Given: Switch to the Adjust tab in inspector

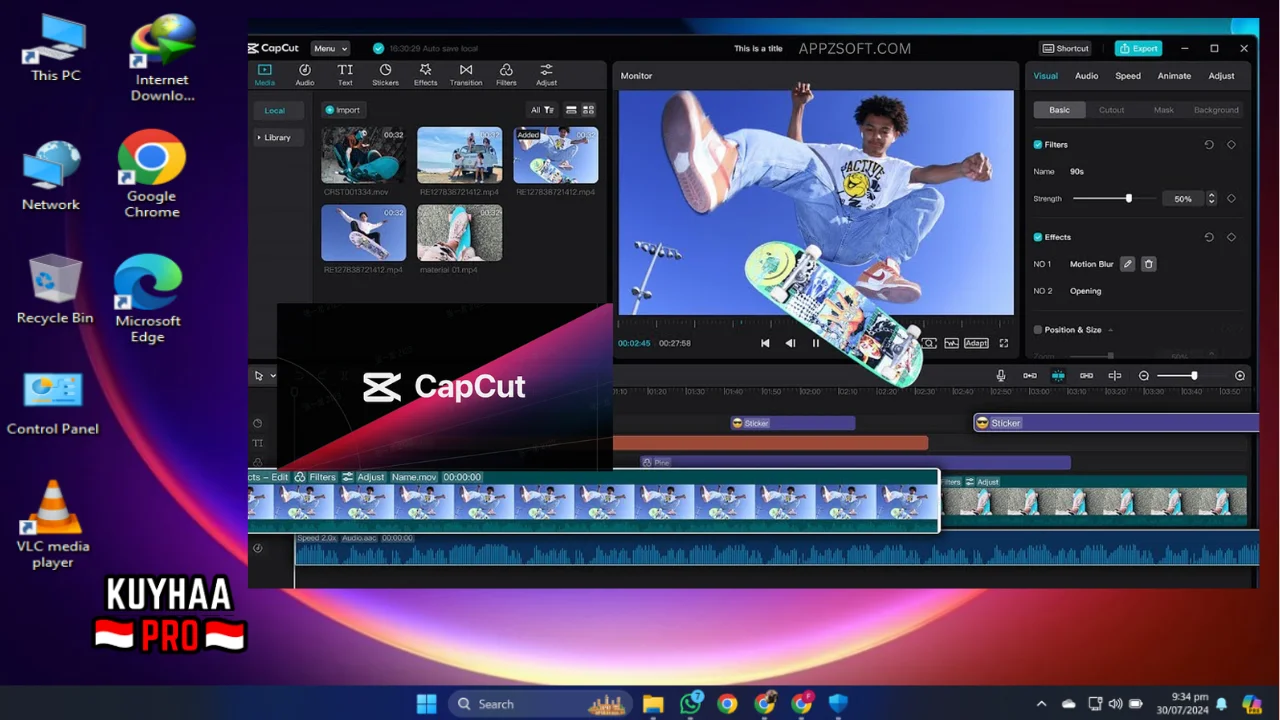Looking at the screenshot, I should pos(1221,76).
